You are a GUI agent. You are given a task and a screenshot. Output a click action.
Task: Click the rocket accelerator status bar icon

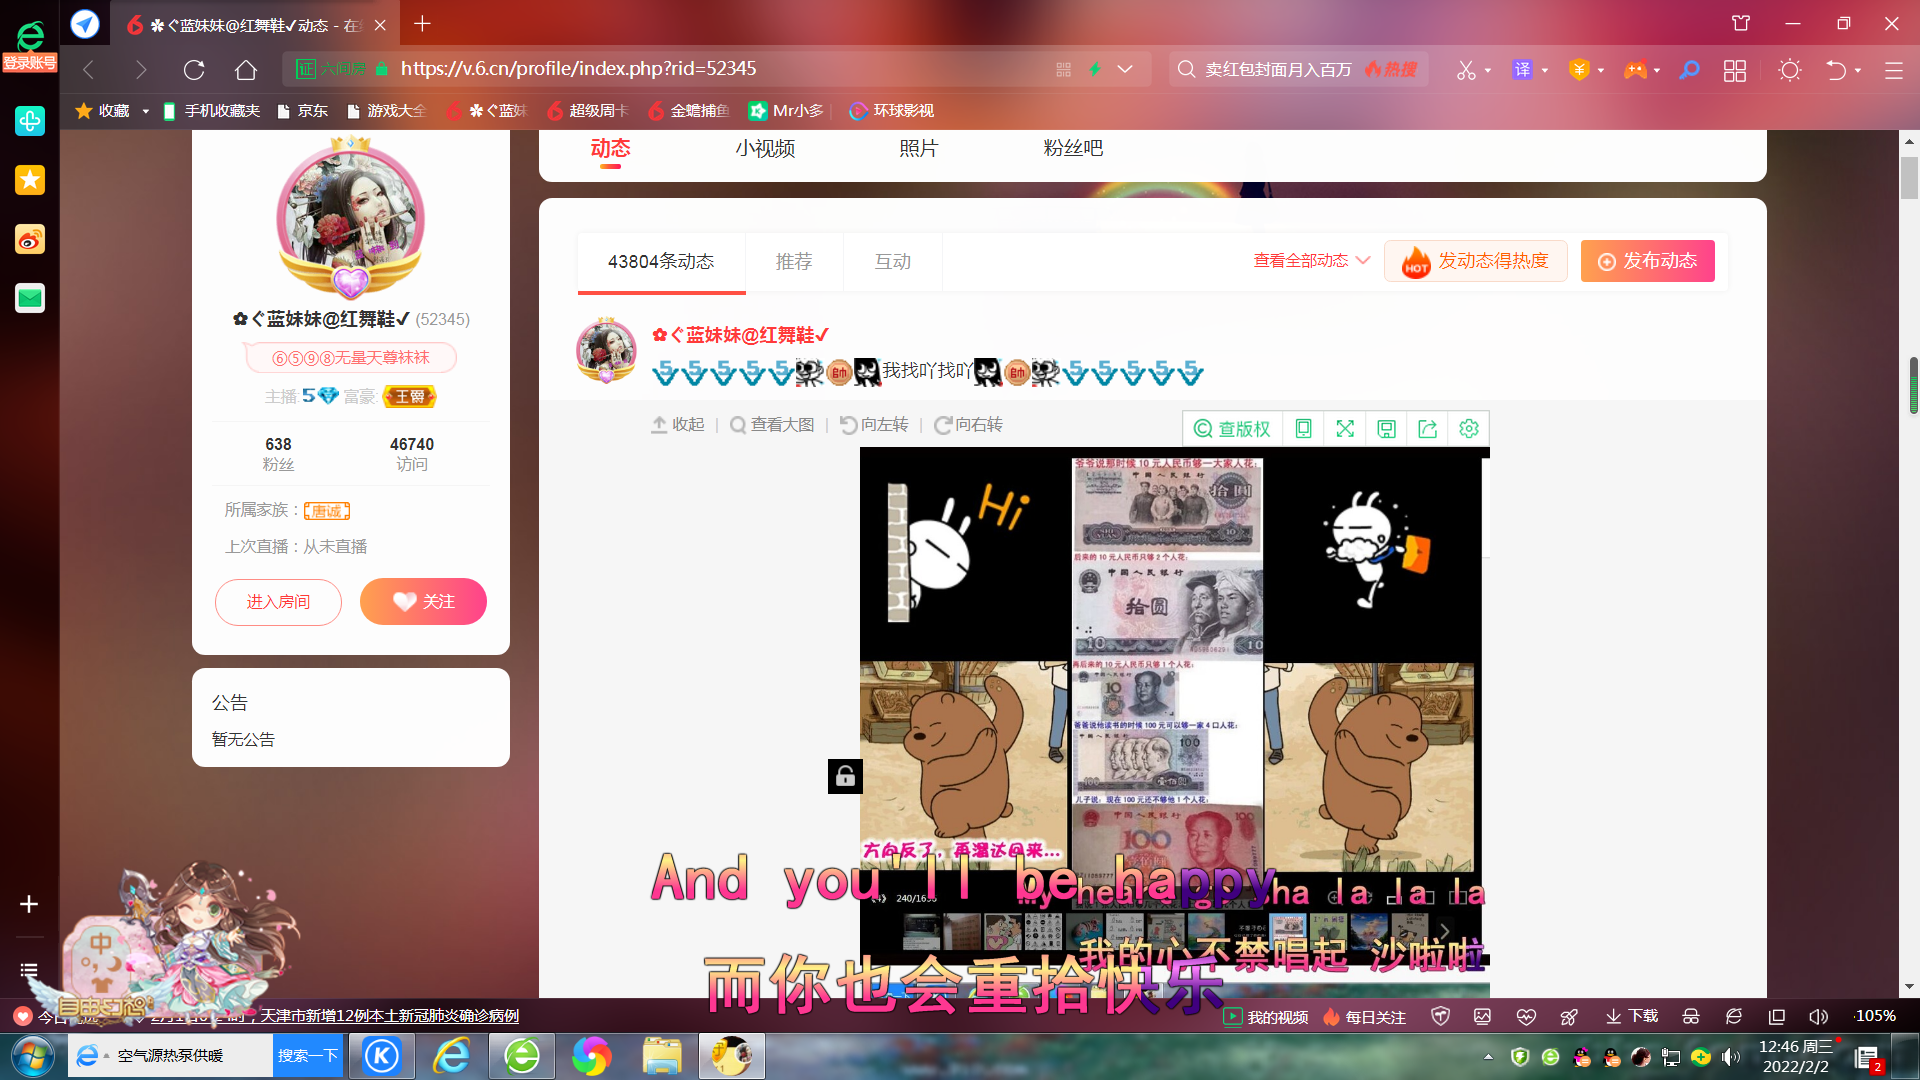pyautogui.click(x=1569, y=1016)
